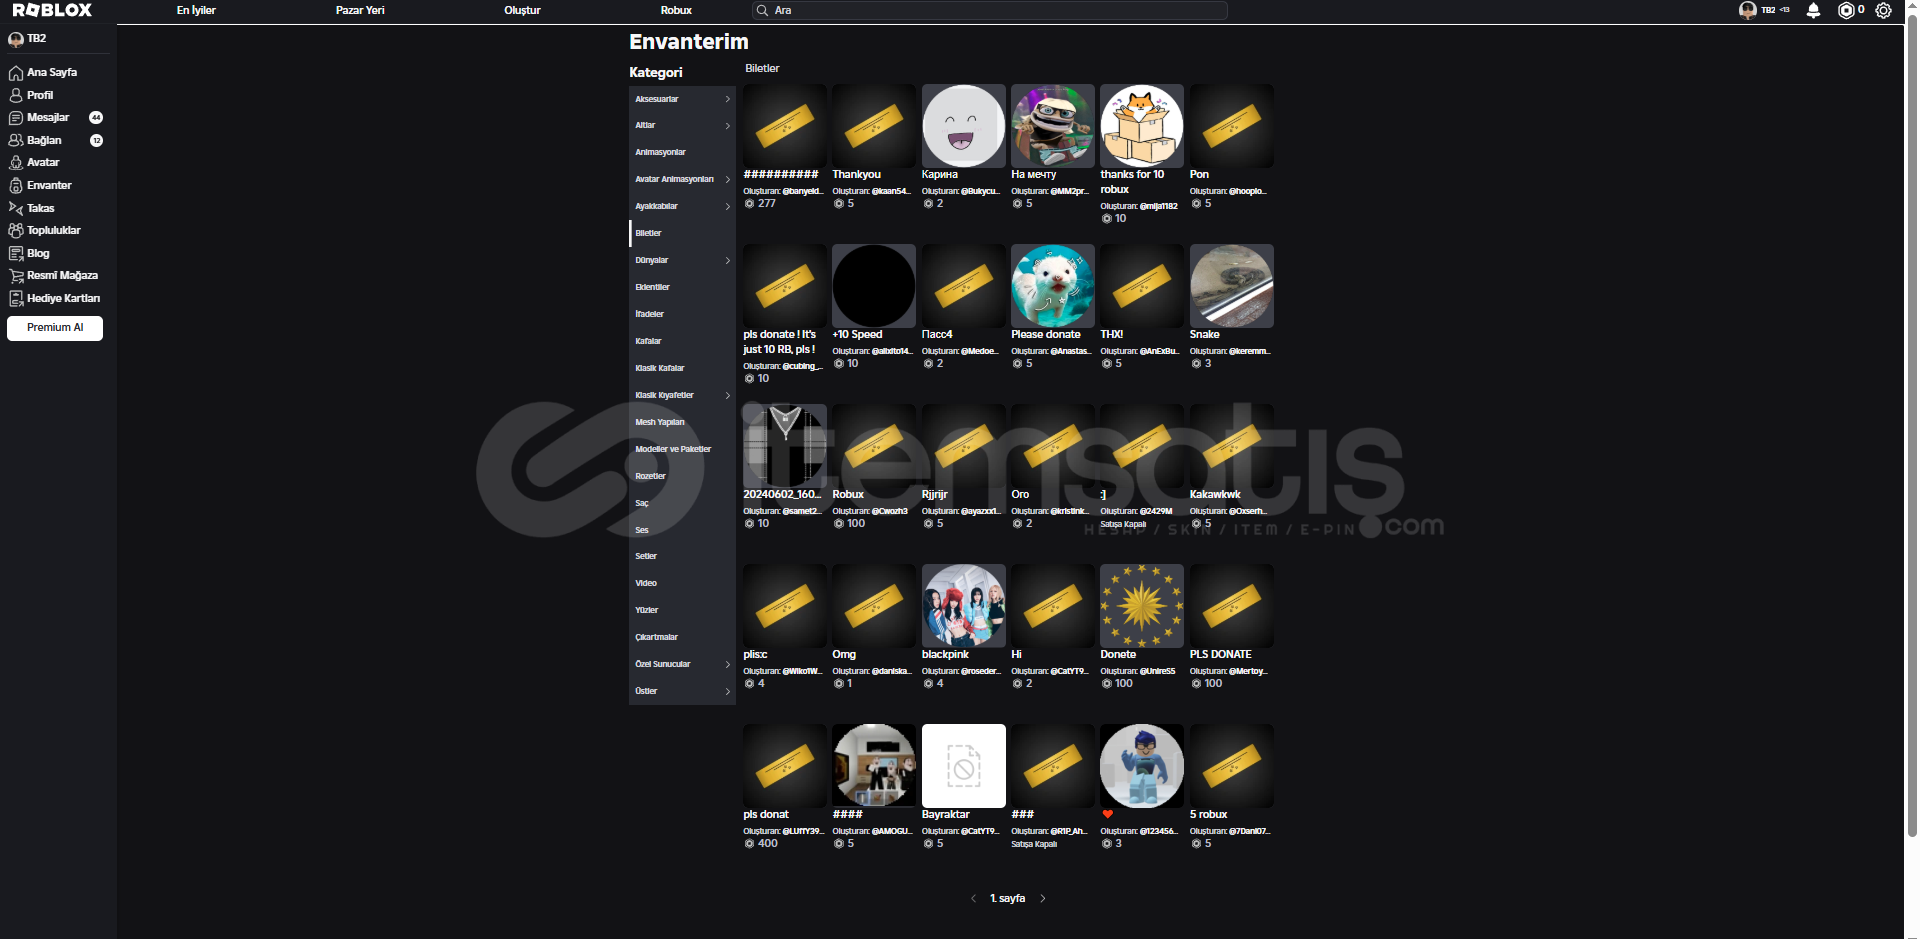Screen dimensions: 1920x939
Task: Select the Yüzler category
Action: coord(682,610)
